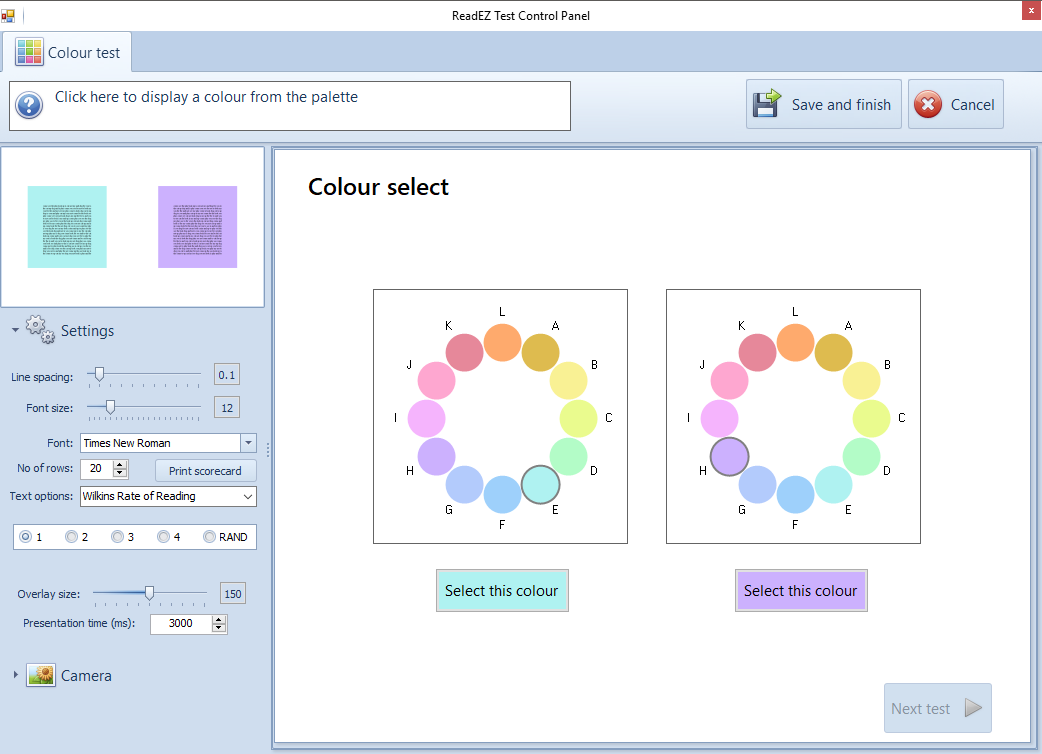
Task: Click the blue help question mark icon
Action: tap(29, 105)
